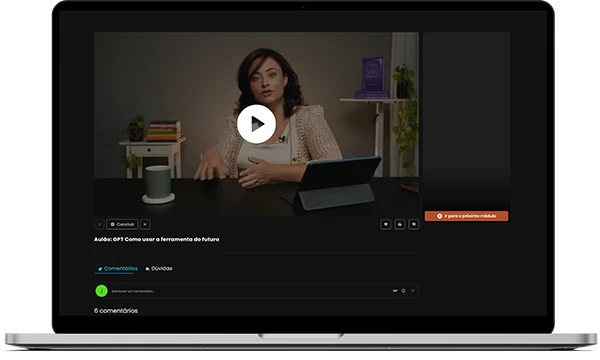The height and width of the screenshot is (360, 600).
Task: Click the green user avatar
Action: (101, 291)
